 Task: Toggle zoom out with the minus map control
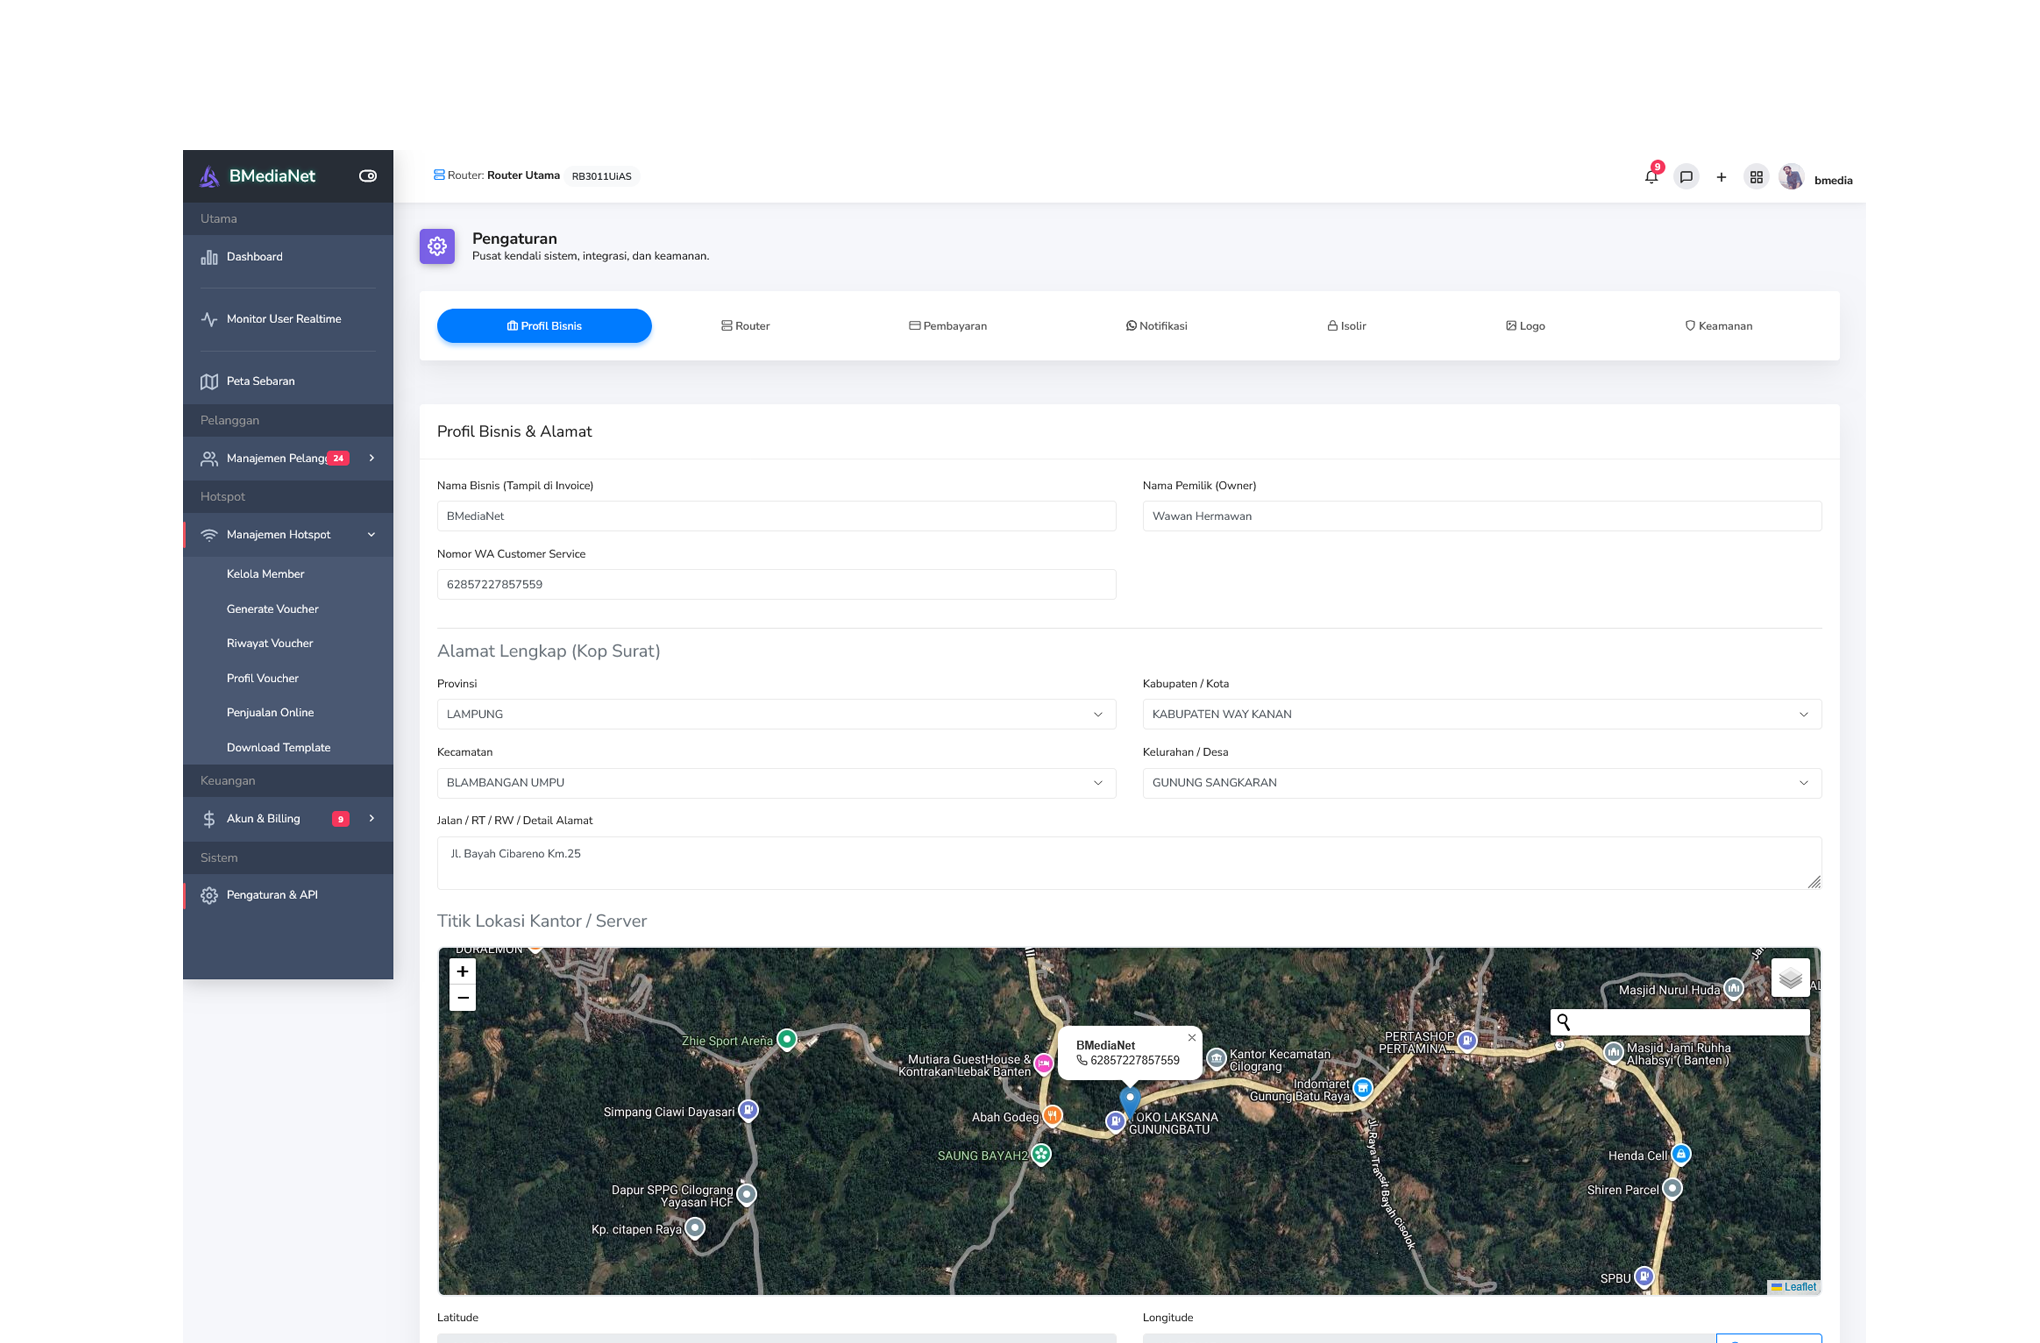point(462,997)
